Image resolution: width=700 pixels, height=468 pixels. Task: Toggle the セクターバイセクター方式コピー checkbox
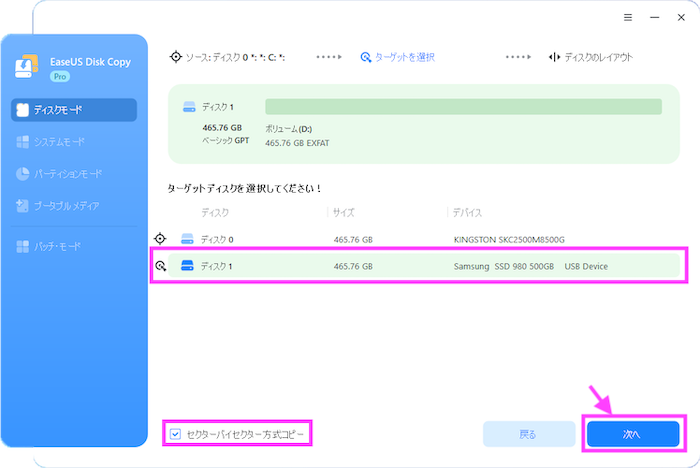[x=175, y=434]
